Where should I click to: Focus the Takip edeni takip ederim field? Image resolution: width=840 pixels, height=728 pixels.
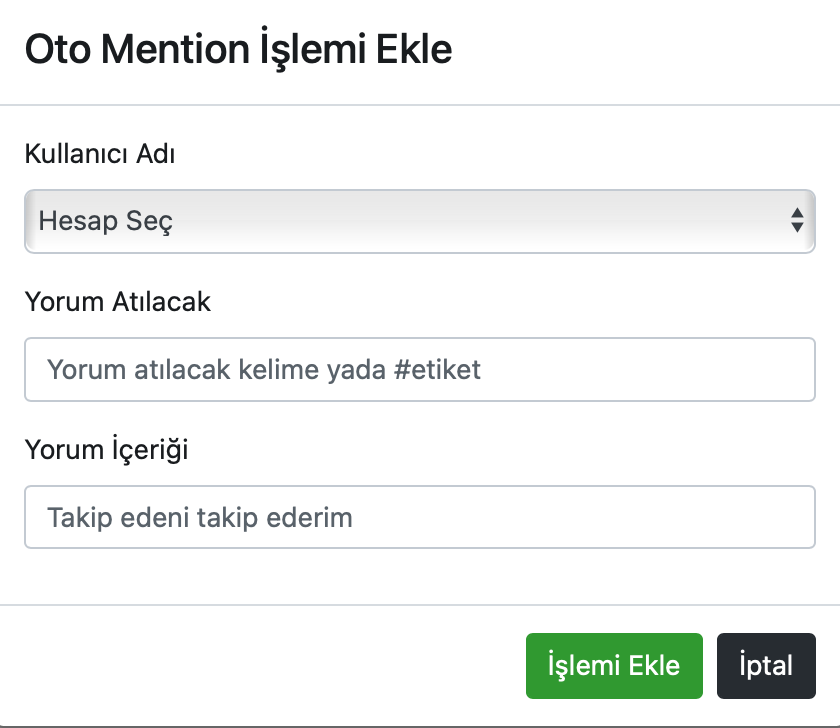419,517
